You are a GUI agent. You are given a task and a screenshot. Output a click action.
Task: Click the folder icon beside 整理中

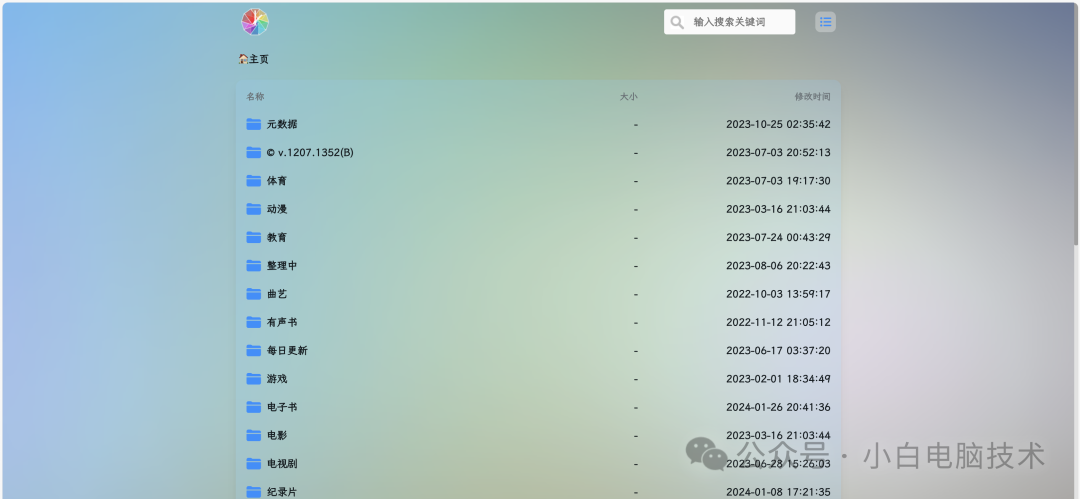pyautogui.click(x=253, y=265)
